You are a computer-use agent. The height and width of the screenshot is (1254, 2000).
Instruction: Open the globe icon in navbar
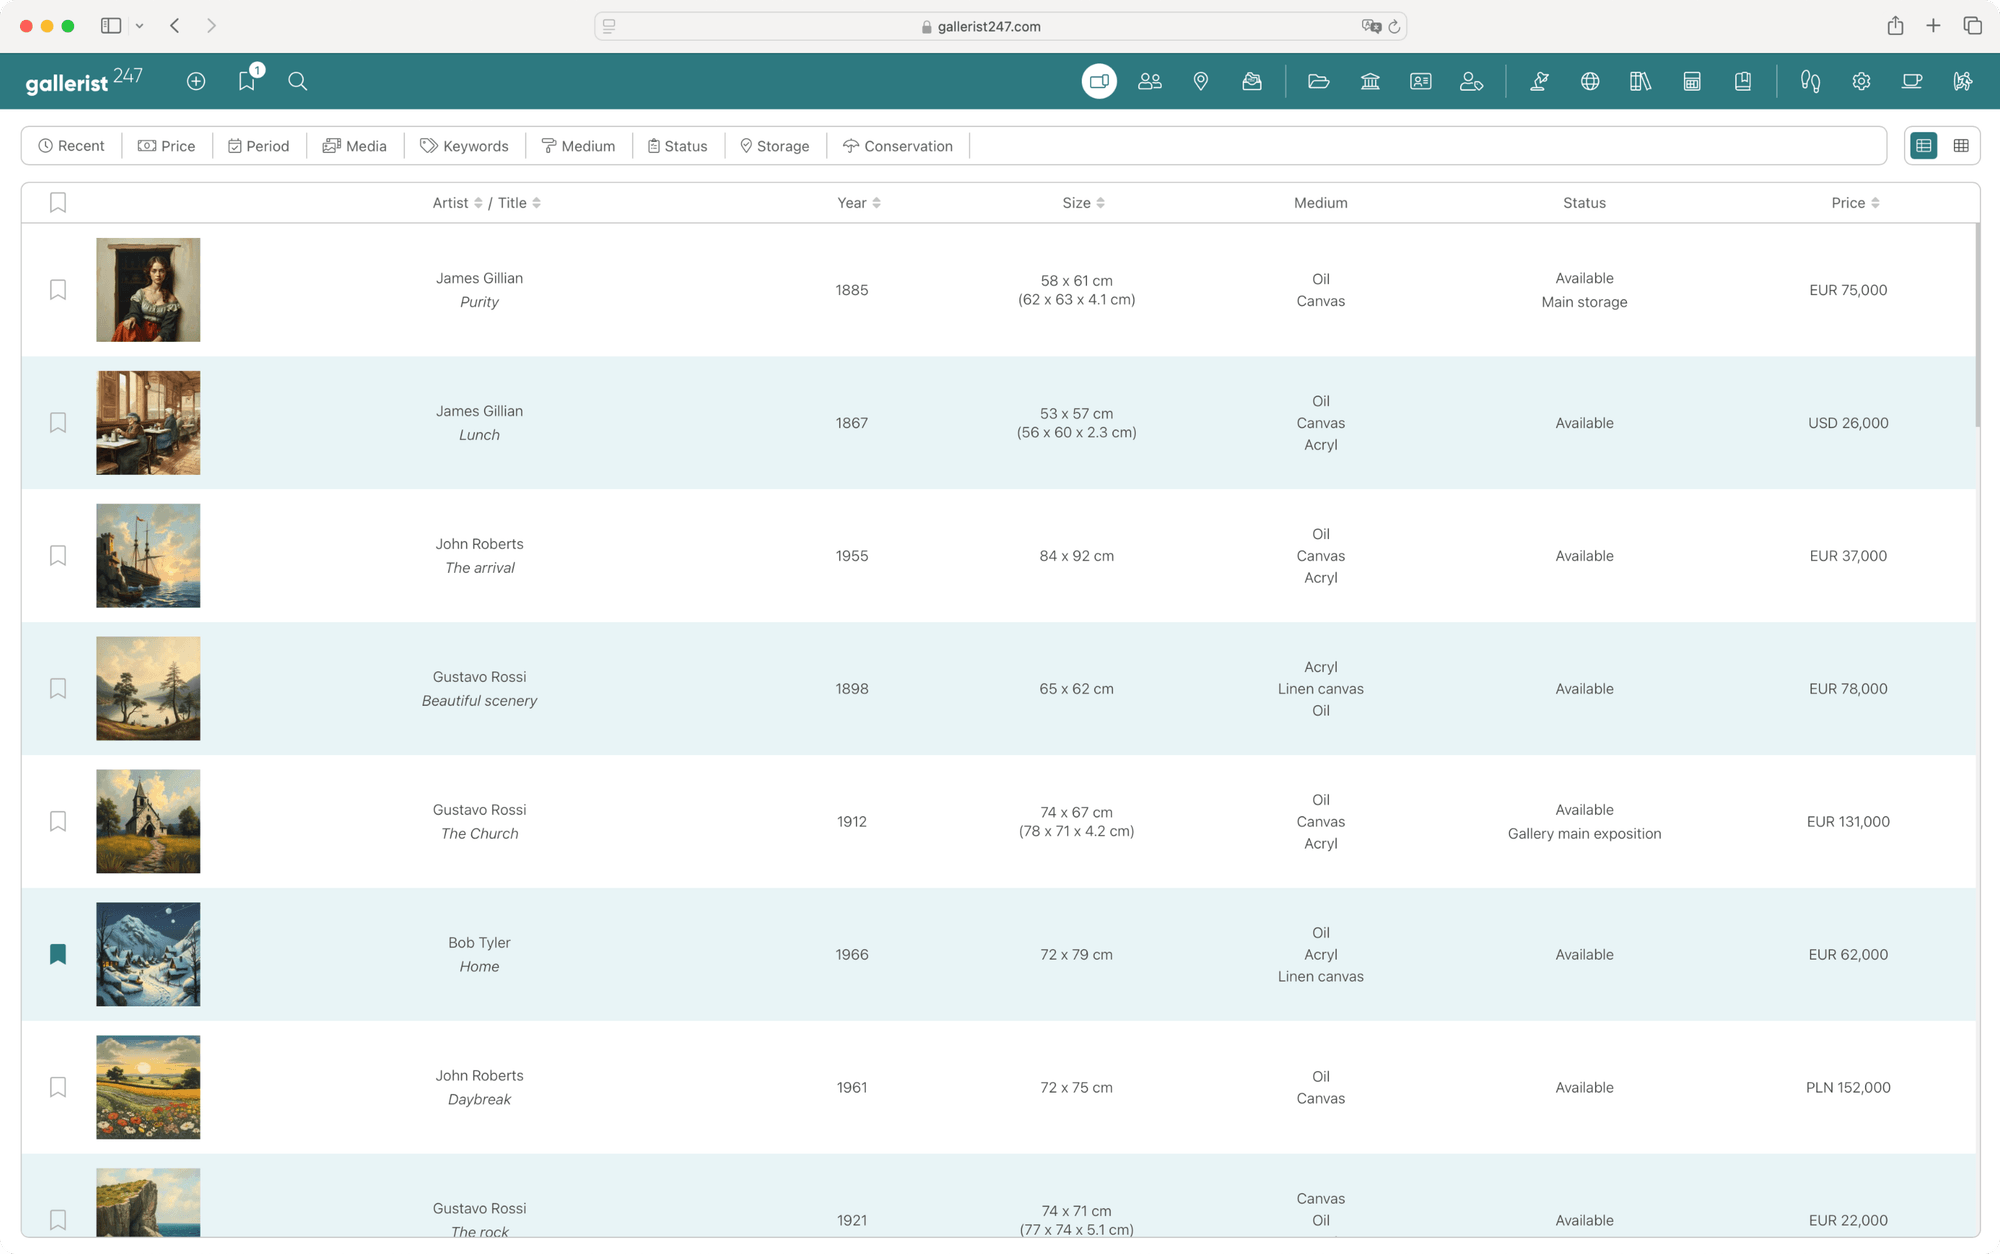click(1590, 81)
